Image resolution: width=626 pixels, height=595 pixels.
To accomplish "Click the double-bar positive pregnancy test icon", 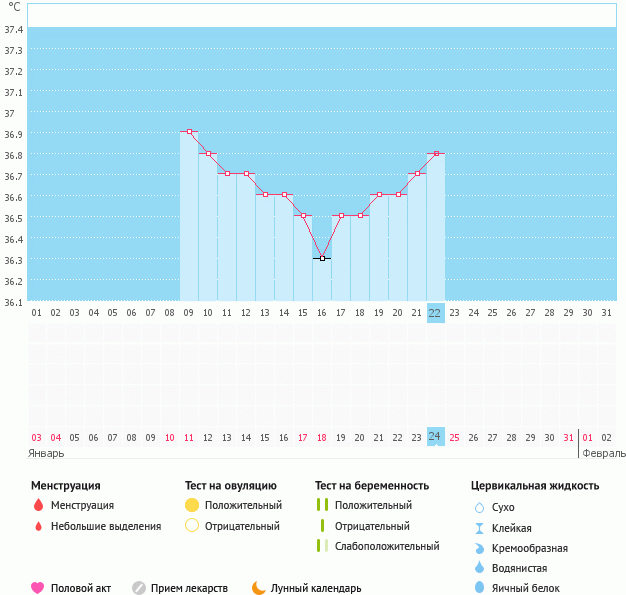I will tap(322, 506).
